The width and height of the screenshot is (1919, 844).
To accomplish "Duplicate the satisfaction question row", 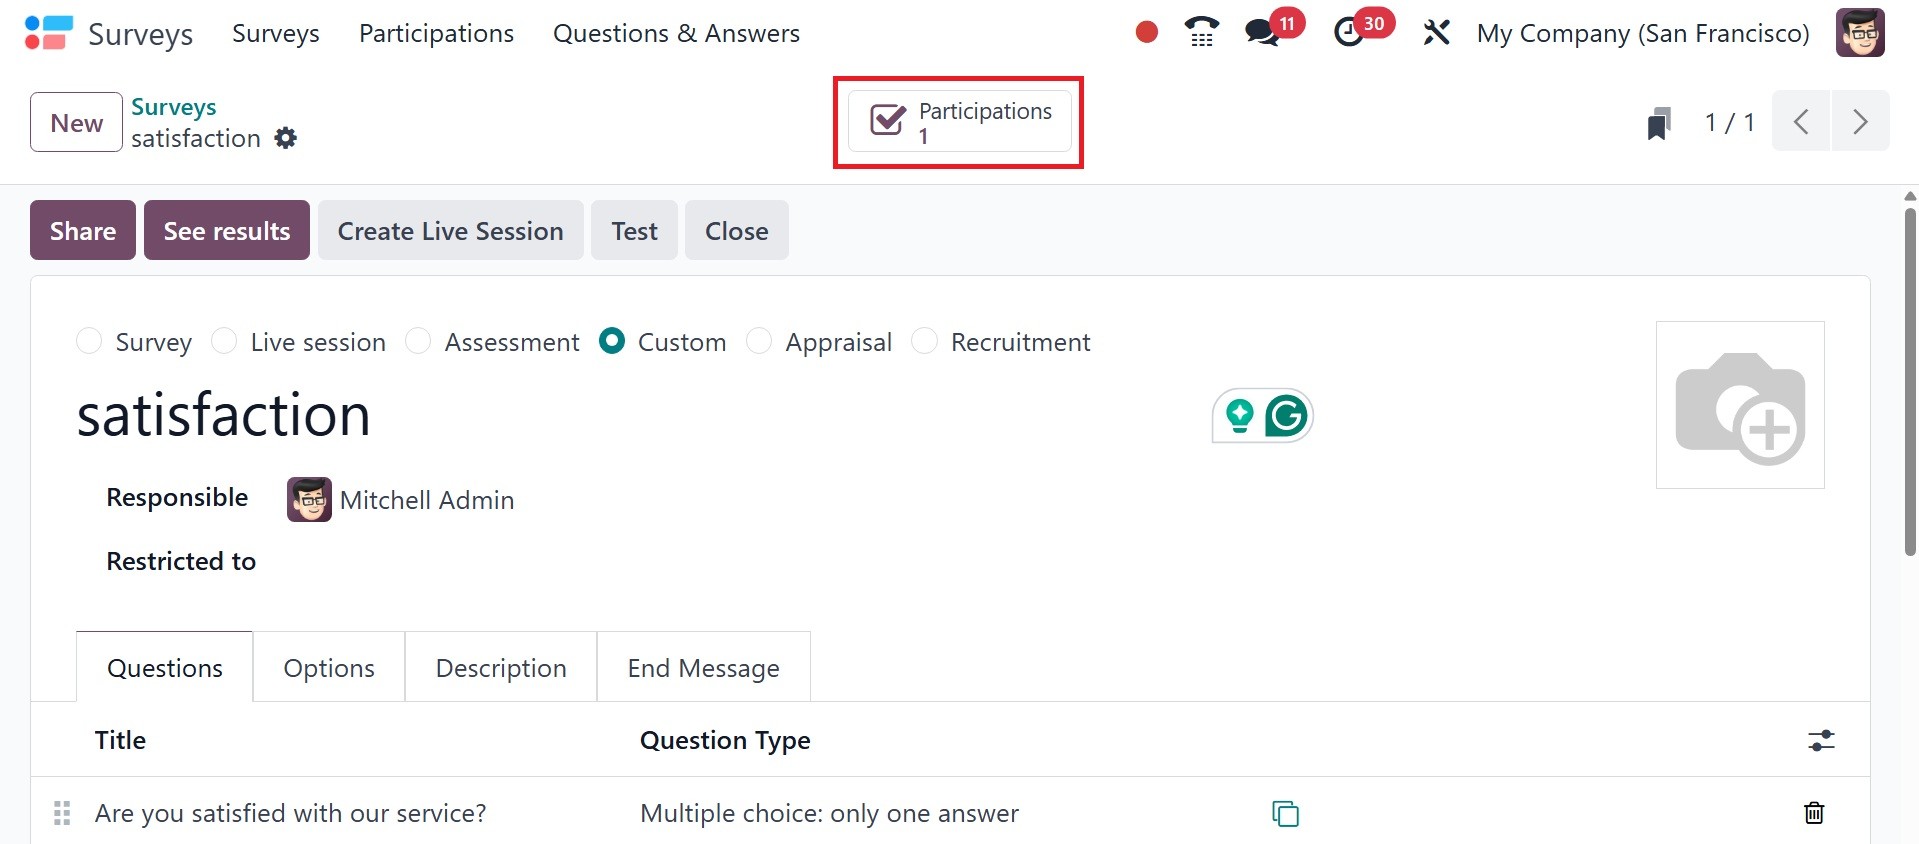I will [x=1285, y=814].
